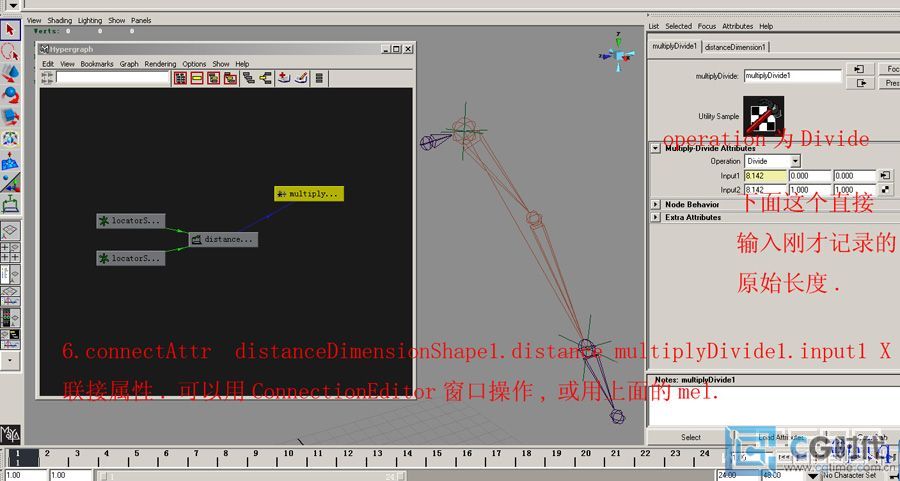900x481 pixels.
Task: Click Hypergraph frame selection toolbar icon
Action: coord(197,78)
